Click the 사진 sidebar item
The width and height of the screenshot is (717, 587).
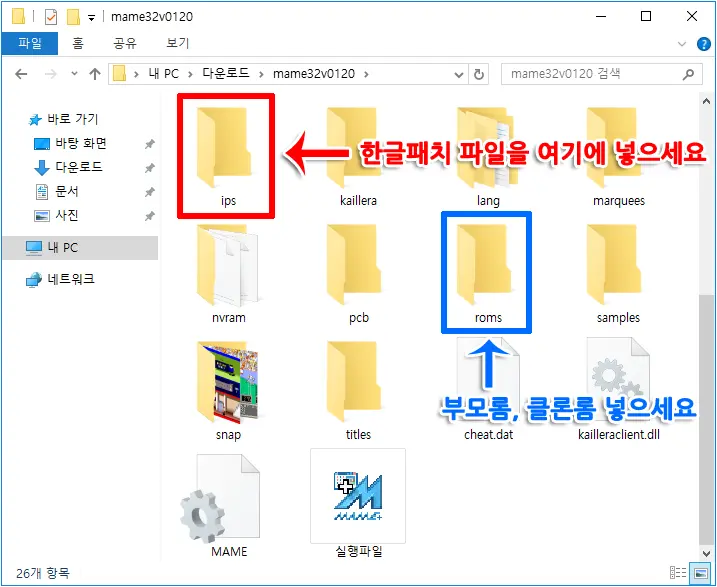[66, 215]
